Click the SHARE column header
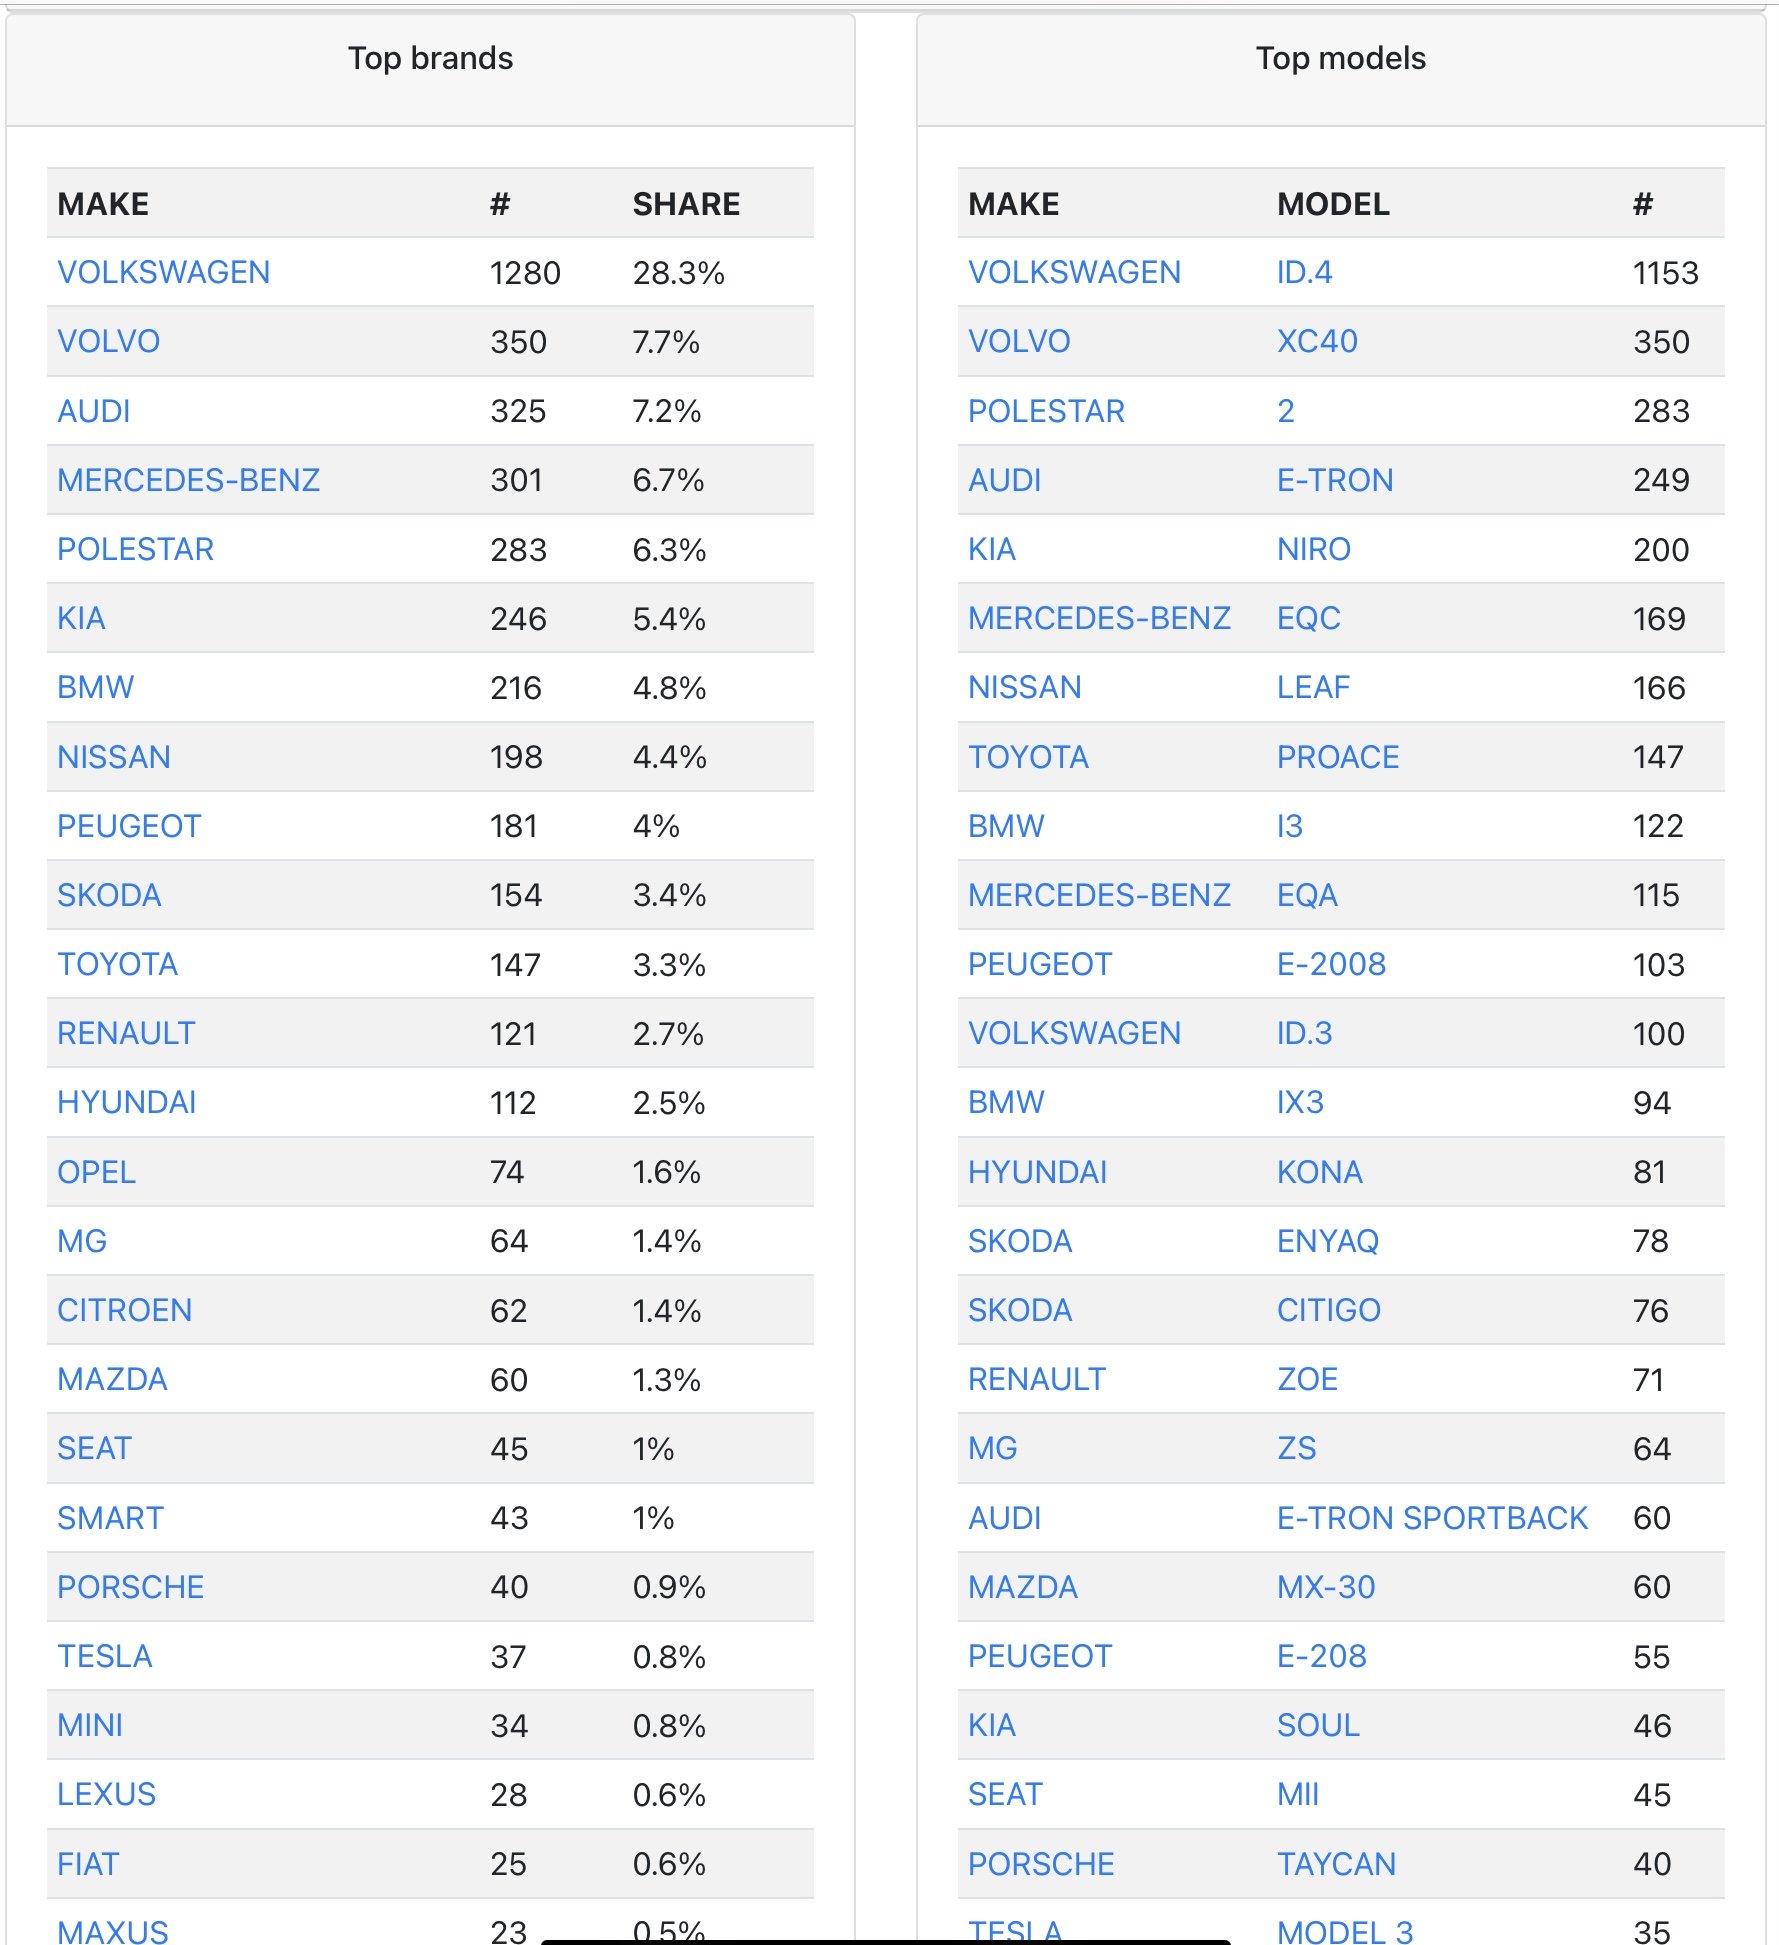The width and height of the screenshot is (1779, 1945). (x=686, y=204)
